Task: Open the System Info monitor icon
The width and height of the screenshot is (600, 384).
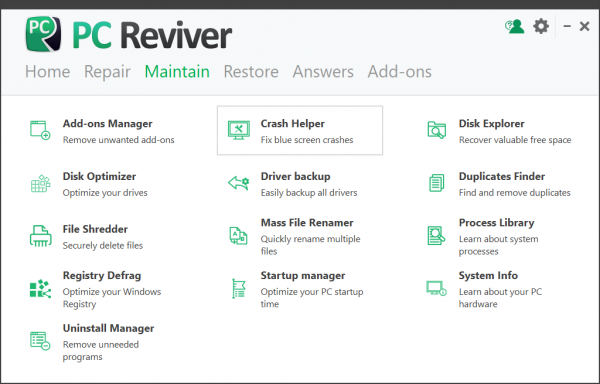Action: [x=437, y=288]
